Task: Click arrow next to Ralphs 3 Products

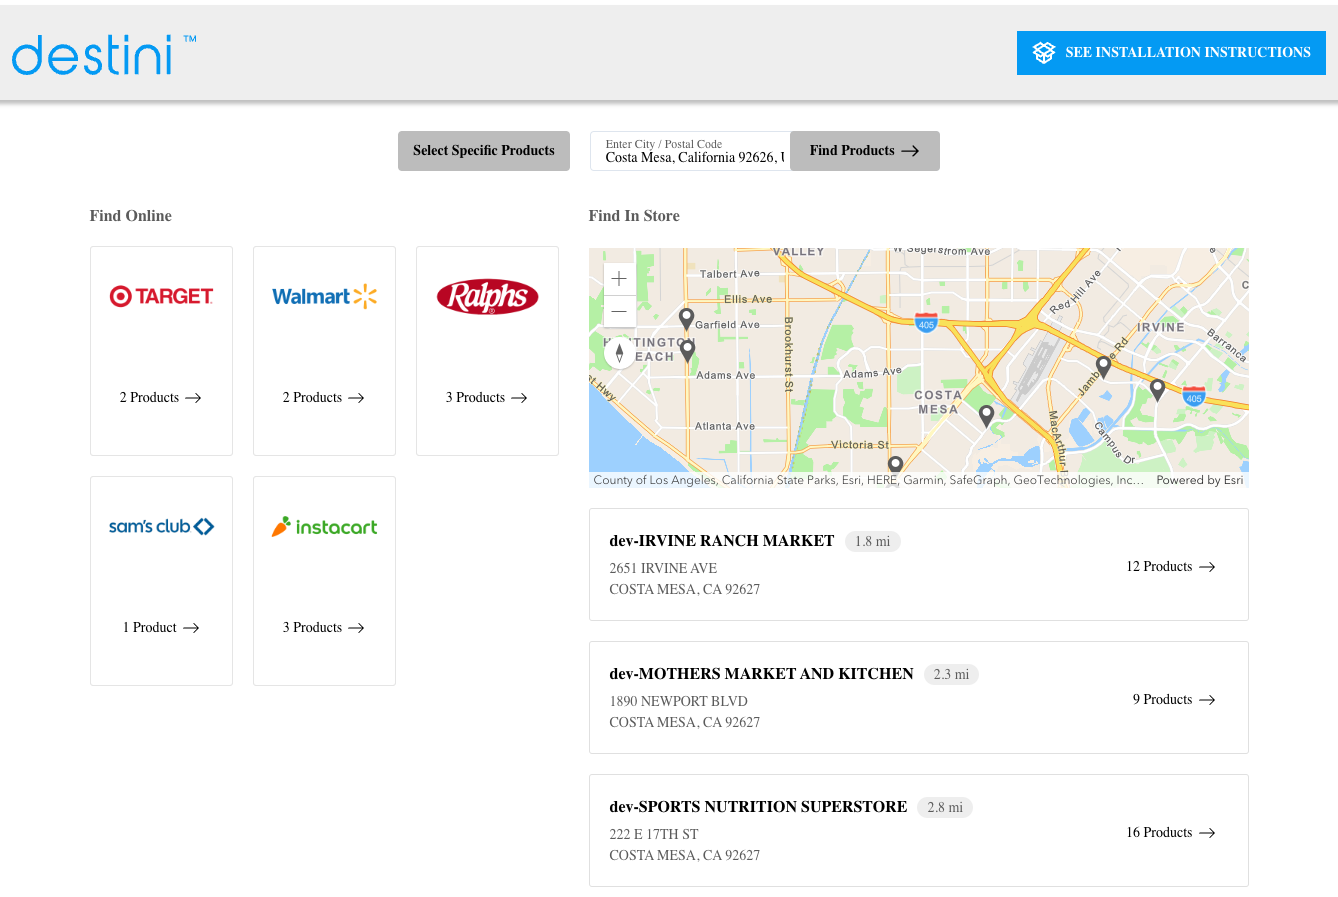Action: (519, 398)
